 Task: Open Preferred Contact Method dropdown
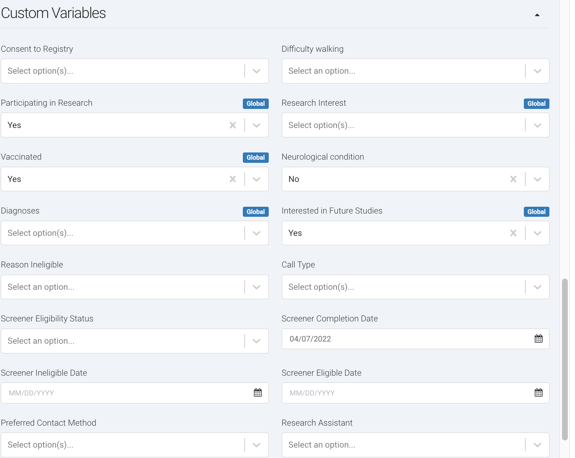(256, 445)
